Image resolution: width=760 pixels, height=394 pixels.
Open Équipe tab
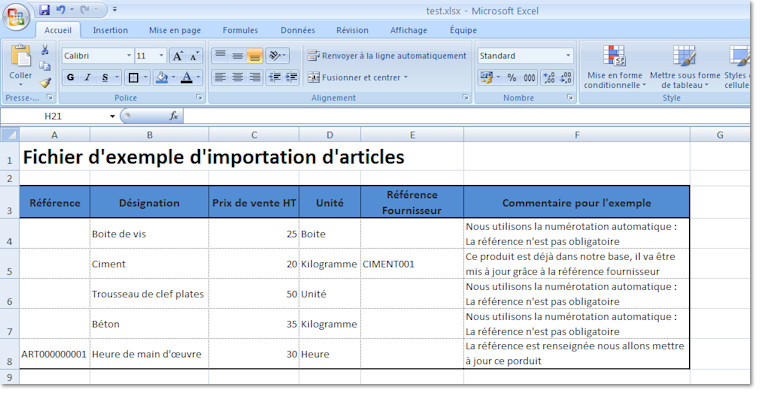(463, 30)
